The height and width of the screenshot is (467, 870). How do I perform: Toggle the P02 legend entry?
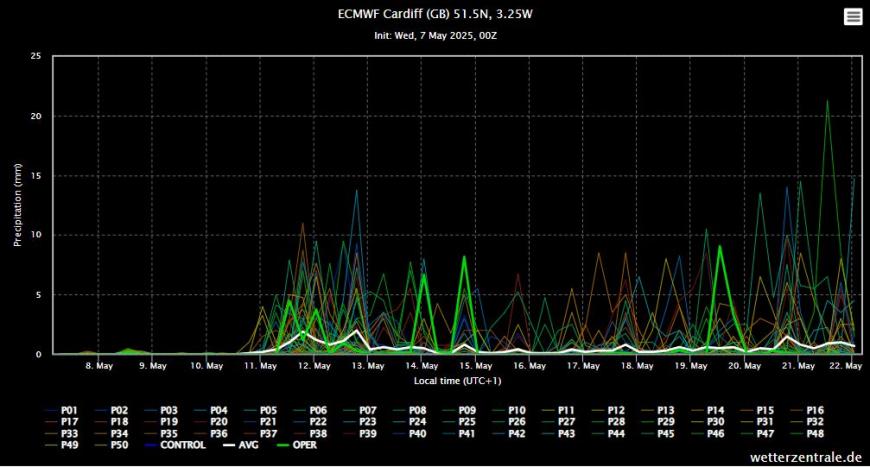tap(112, 410)
